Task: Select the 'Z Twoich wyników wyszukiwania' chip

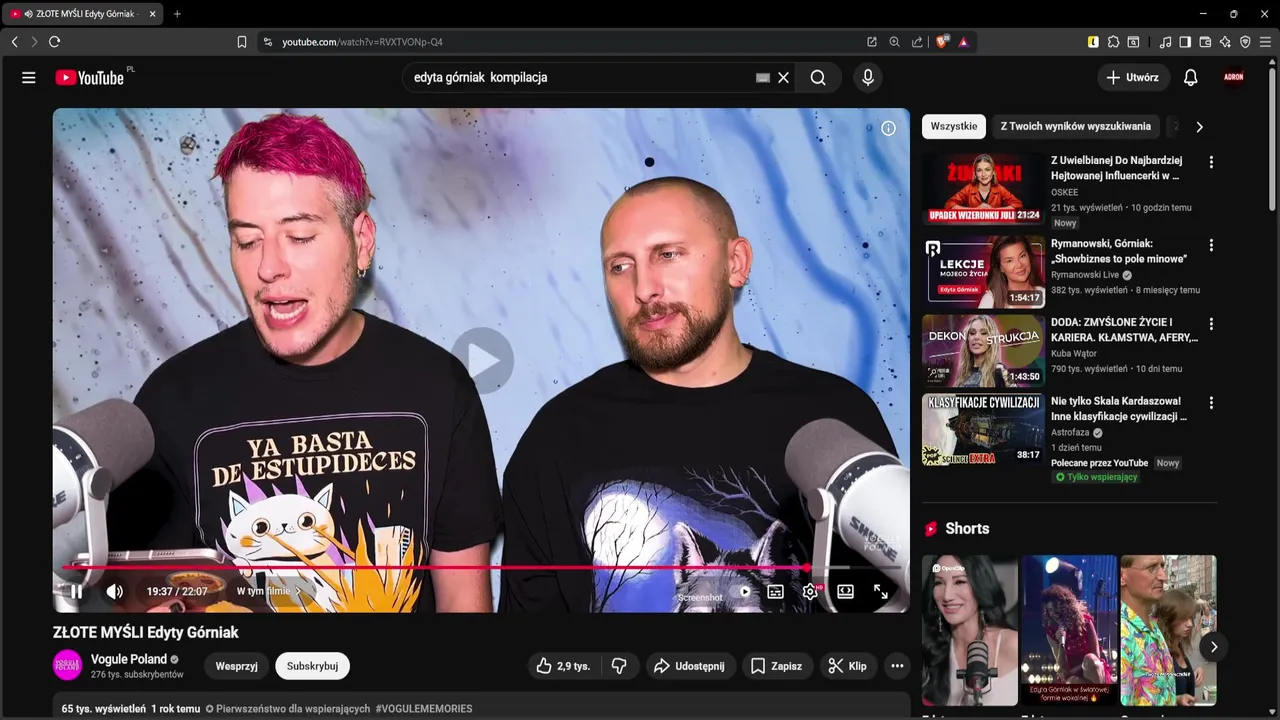Action: (x=1075, y=126)
